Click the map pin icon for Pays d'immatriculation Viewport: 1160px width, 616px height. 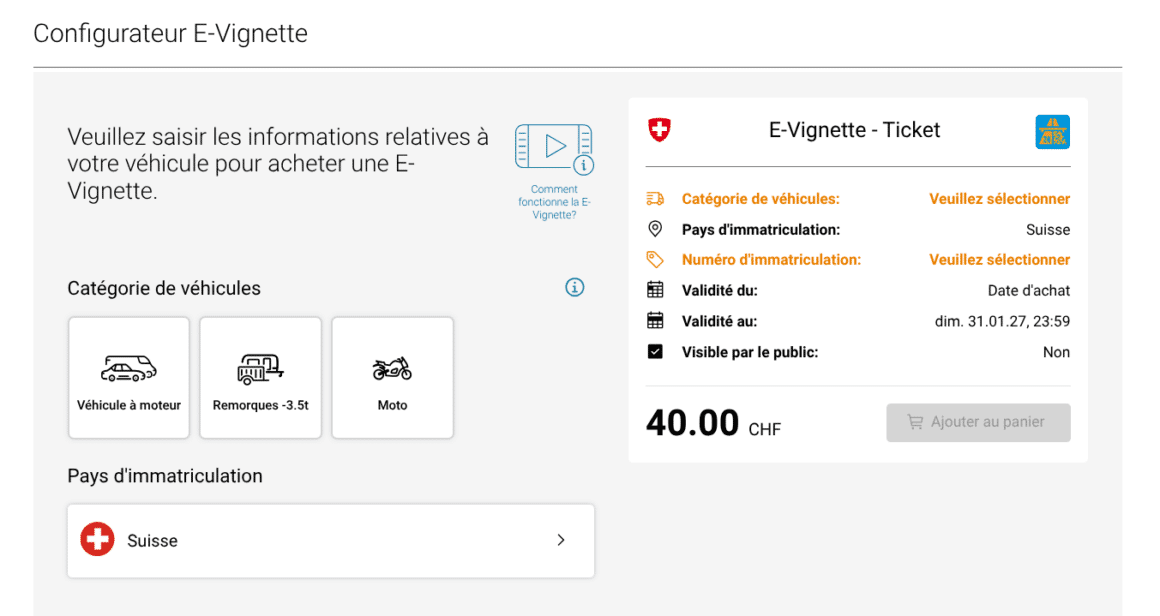pos(656,228)
